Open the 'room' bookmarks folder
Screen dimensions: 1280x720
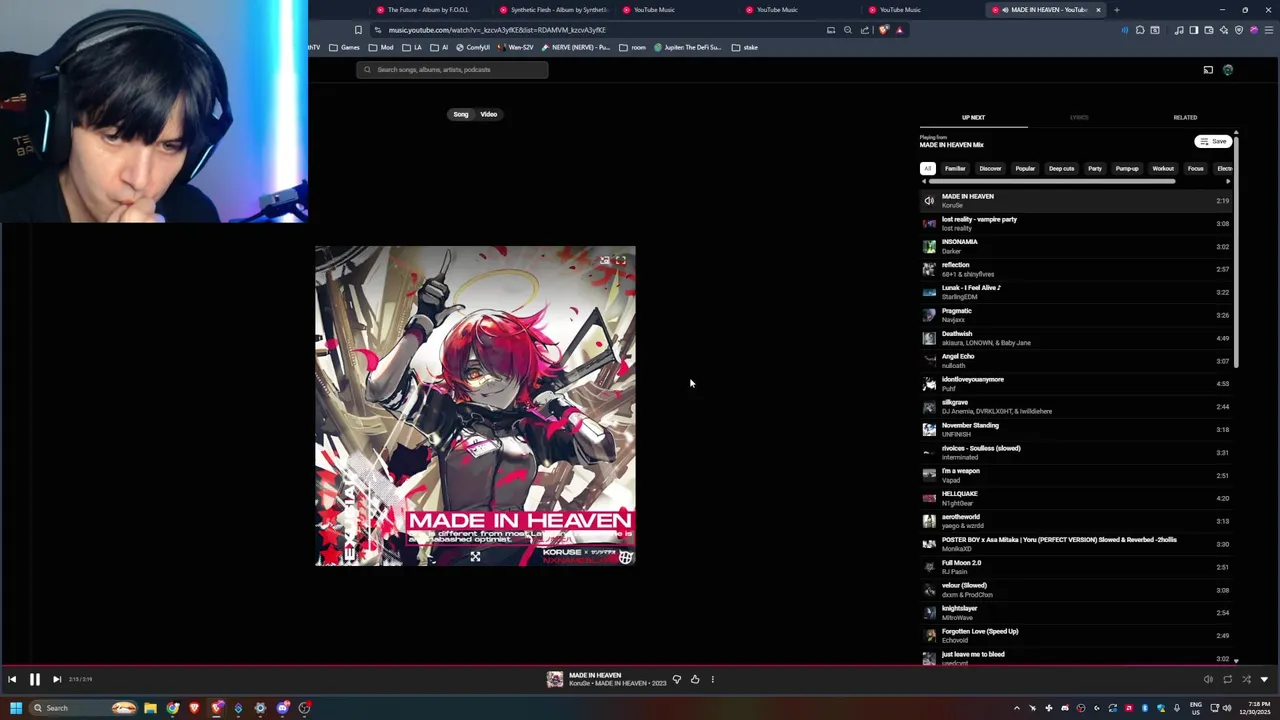632,47
